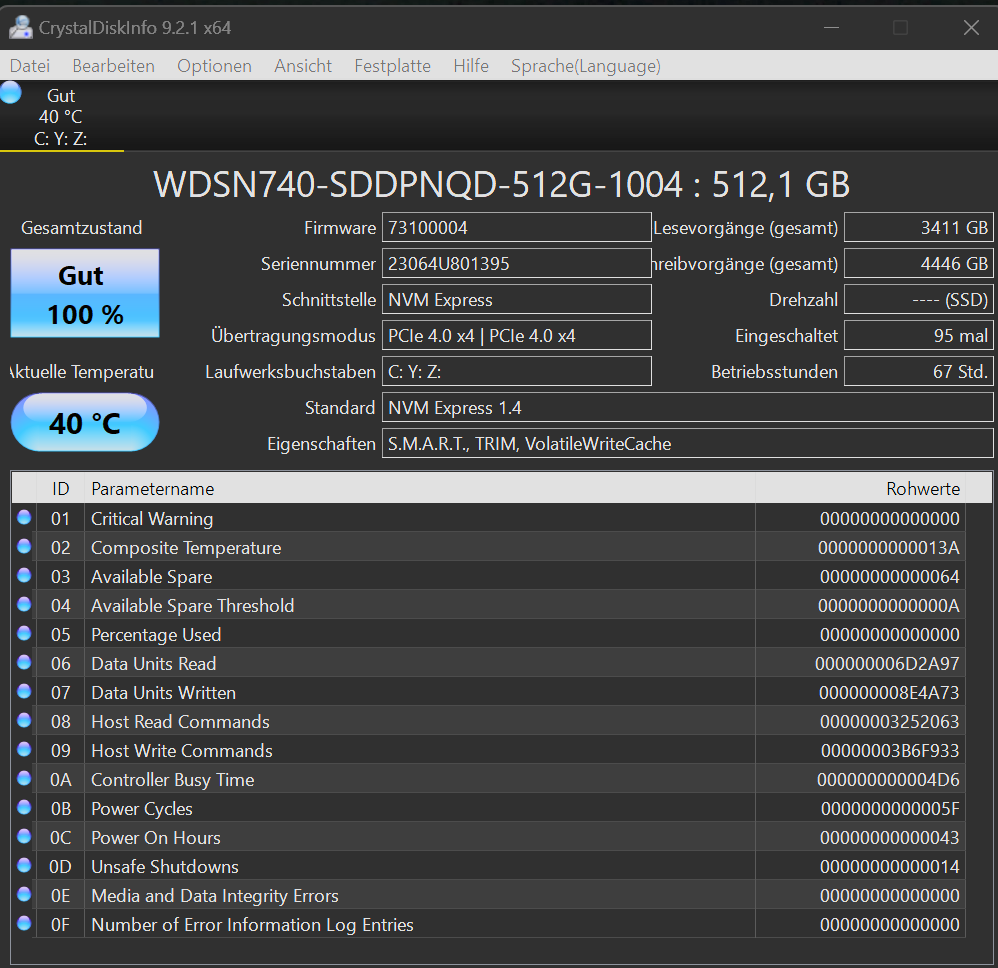Click the 40 °C temperature button
This screenshot has width=998, height=968.
point(85,423)
